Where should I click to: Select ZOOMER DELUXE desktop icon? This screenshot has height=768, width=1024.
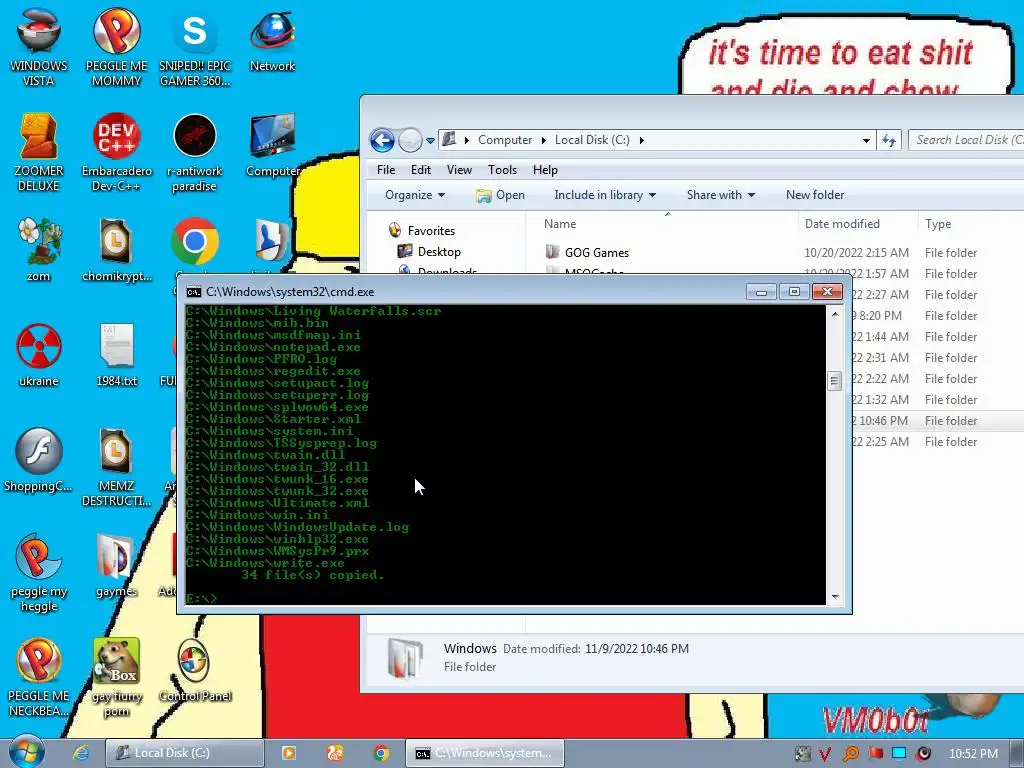coord(39,152)
